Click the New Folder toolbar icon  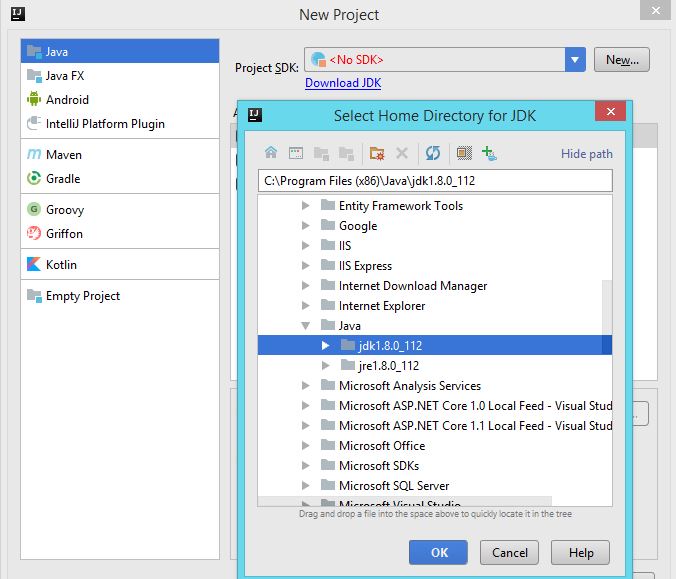[x=376, y=153]
